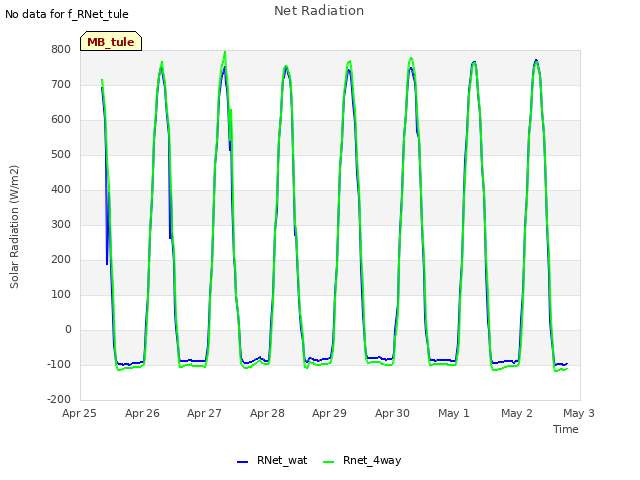This screenshot has width=640, height=480.
Task: Click the Apr 27 x-axis tick label
Action: pyautogui.click(x=204, y=413)
